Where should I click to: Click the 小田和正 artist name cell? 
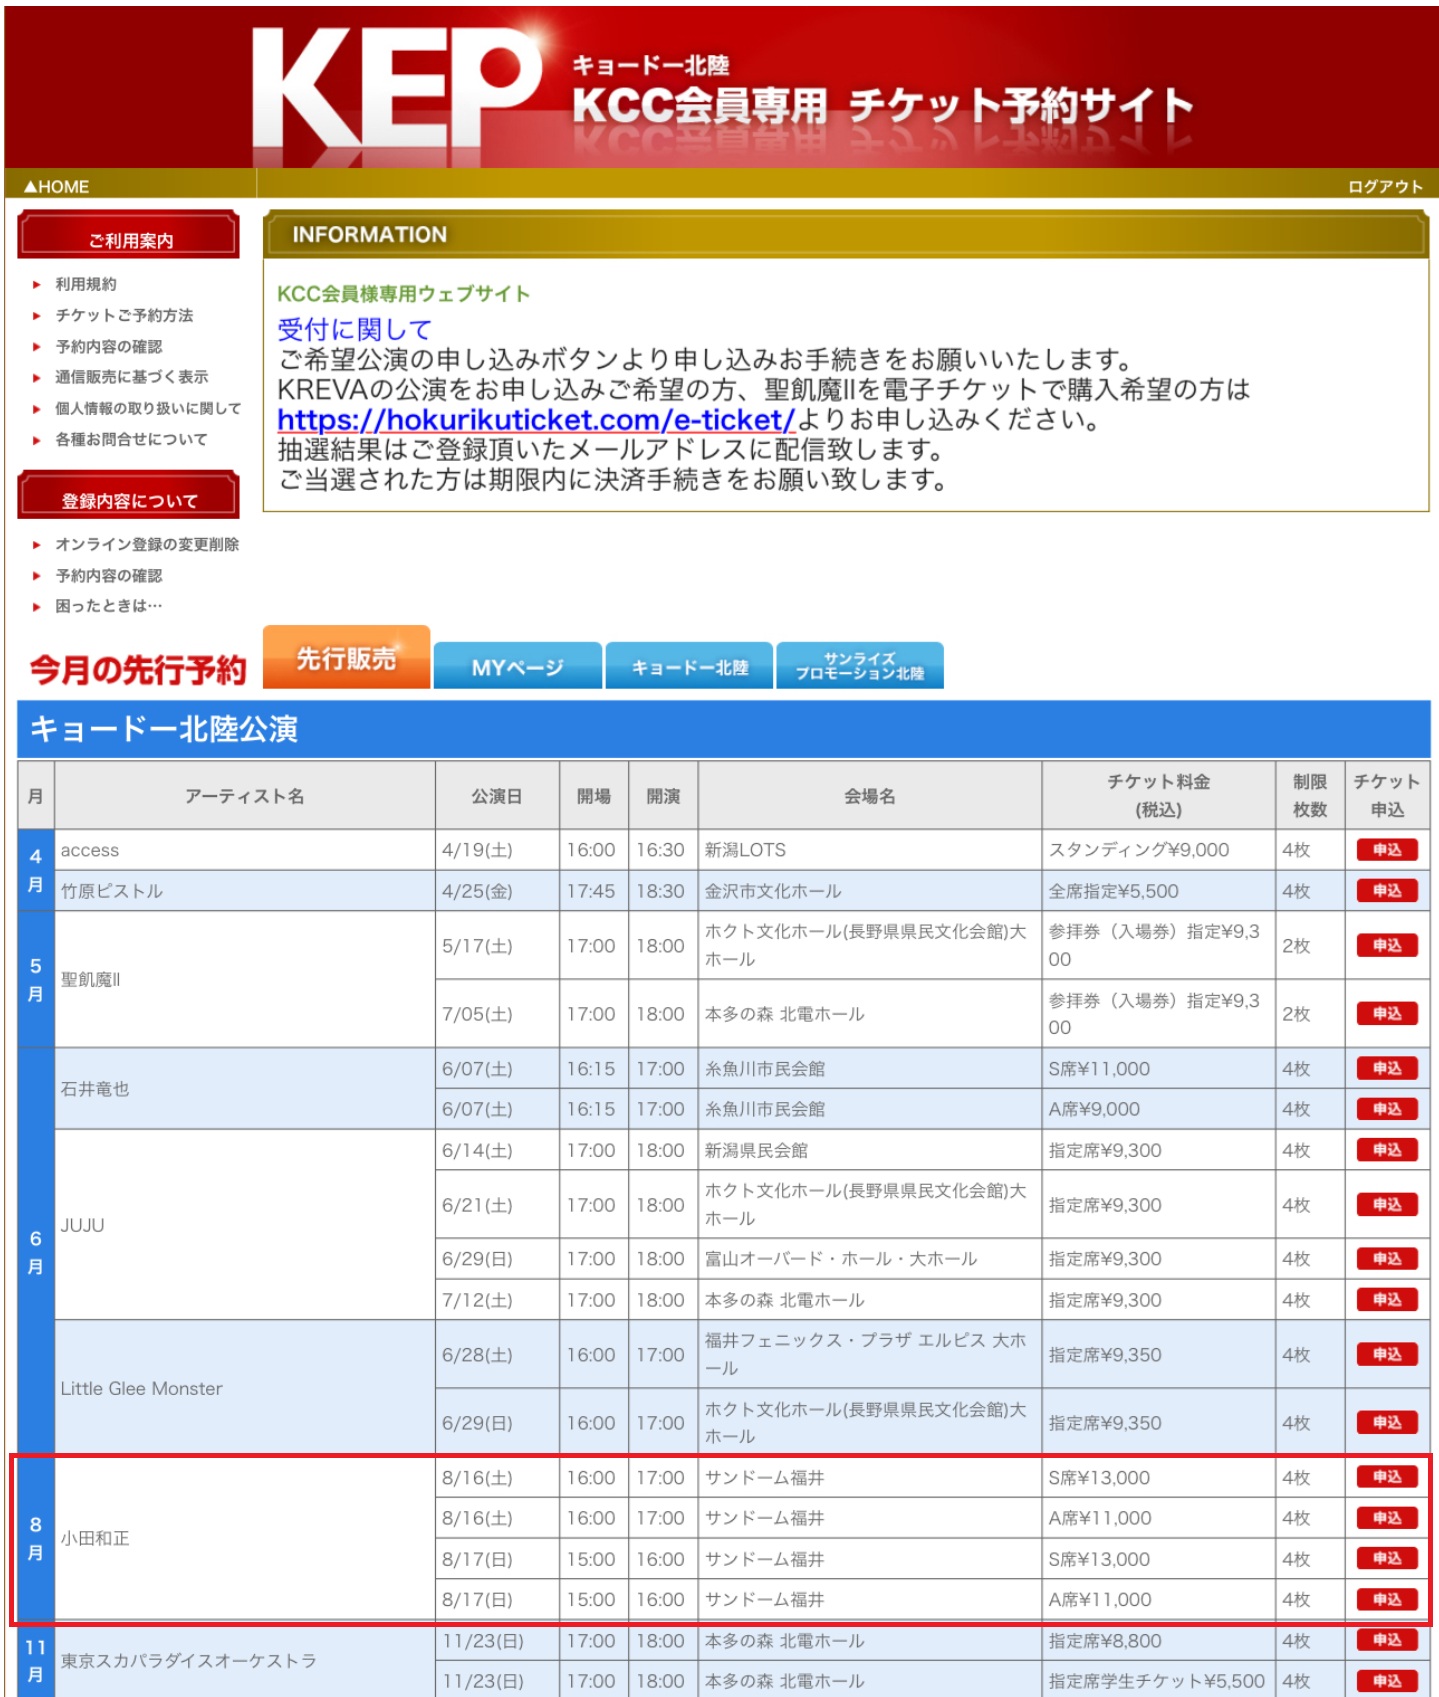[245, 1538]
